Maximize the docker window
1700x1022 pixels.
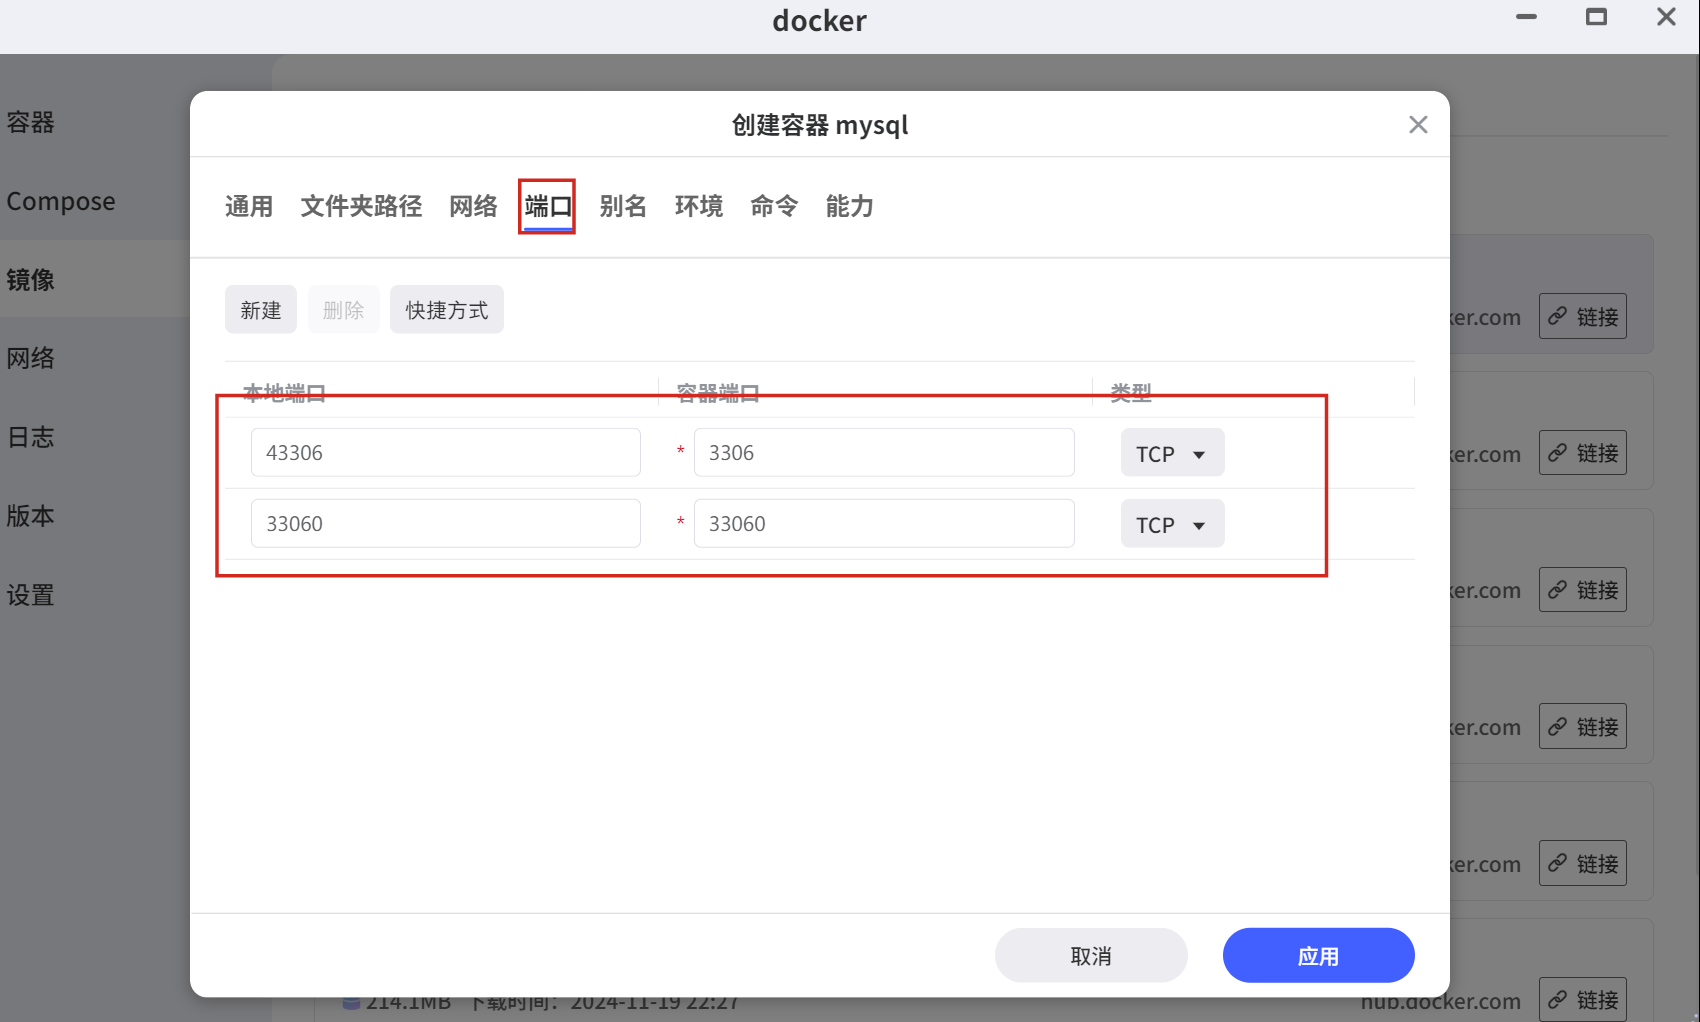(x=1596, y=17)
